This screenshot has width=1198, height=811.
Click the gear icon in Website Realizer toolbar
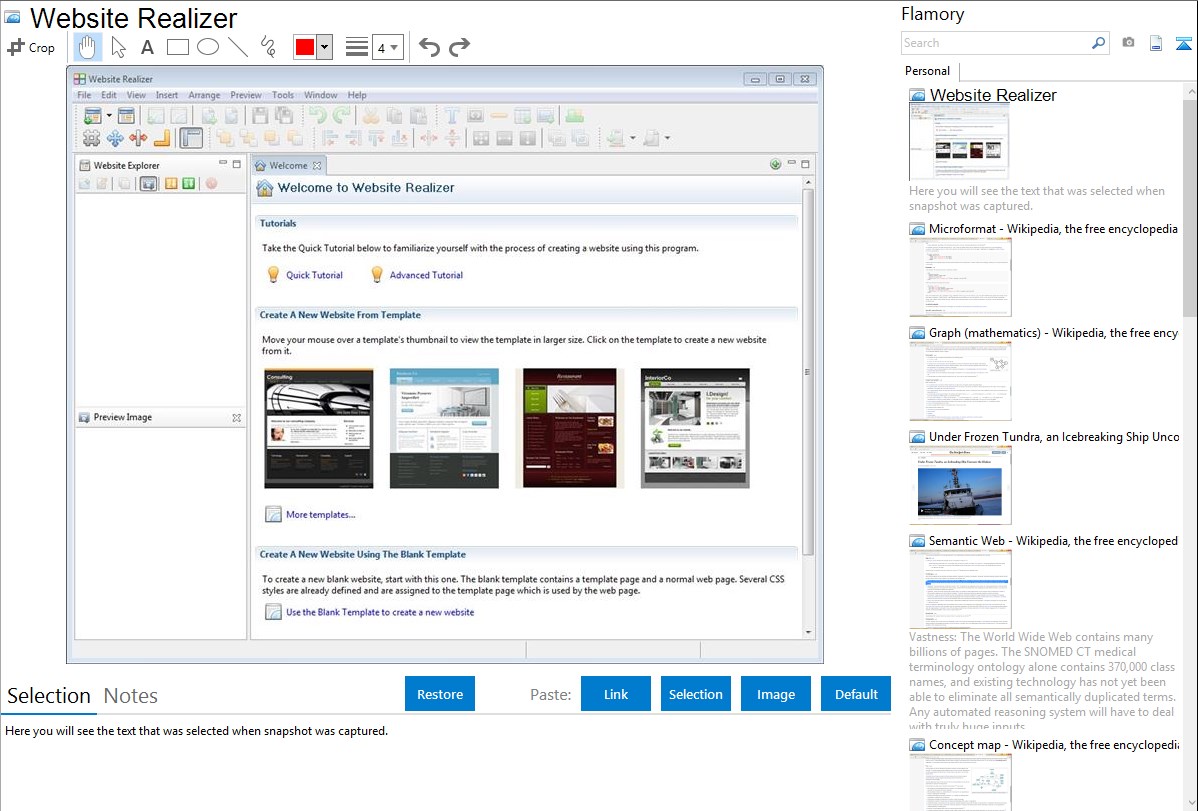[92, 138]
